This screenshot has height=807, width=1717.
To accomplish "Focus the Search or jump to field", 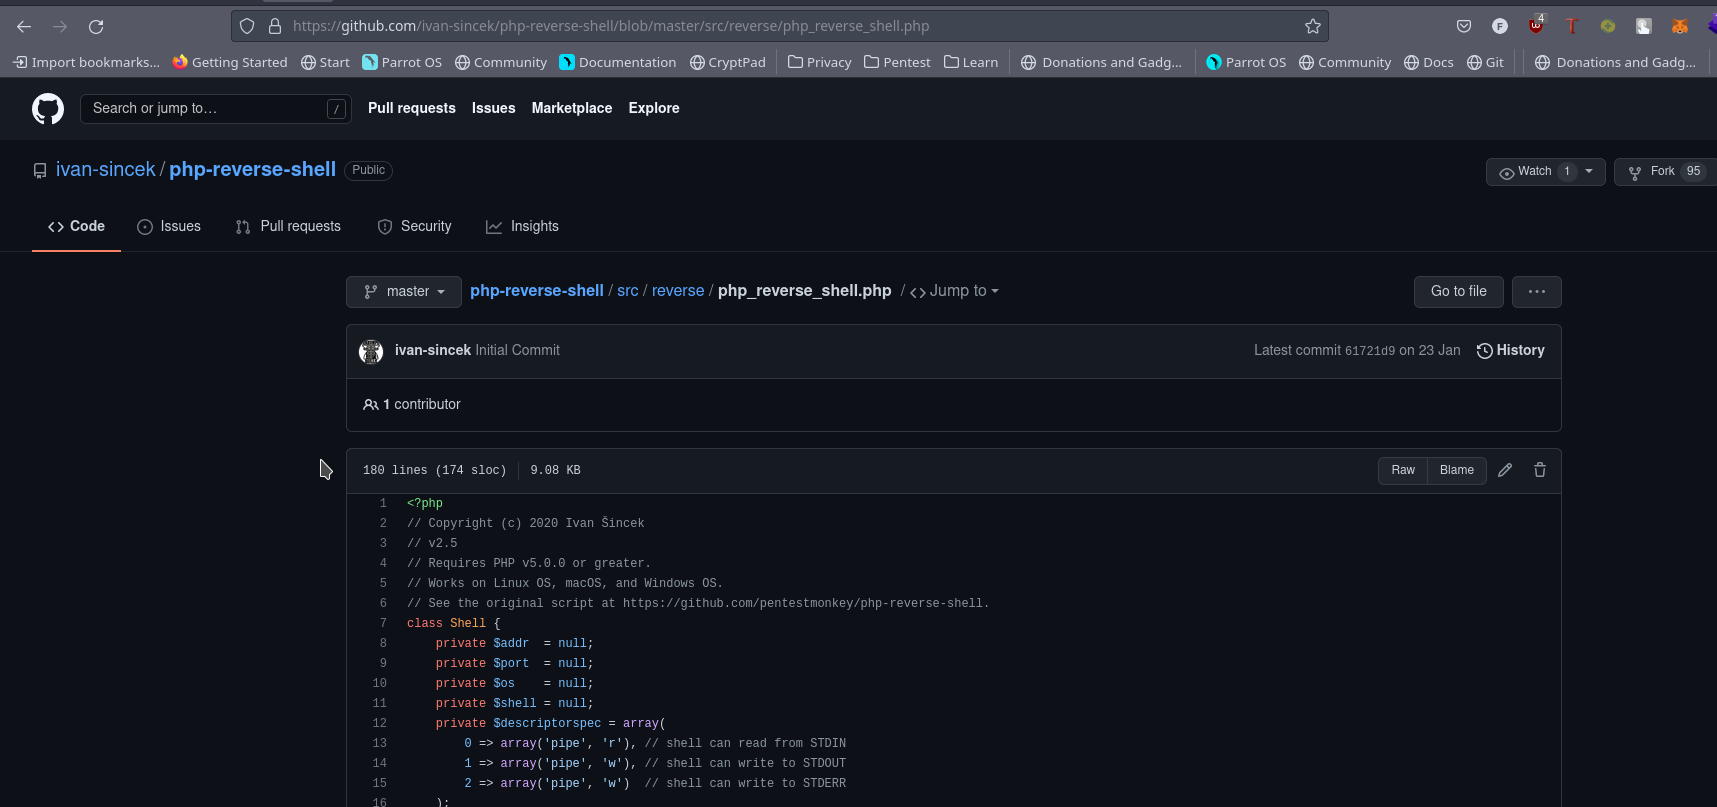I will pyautogui.click(x=215, y=109).
